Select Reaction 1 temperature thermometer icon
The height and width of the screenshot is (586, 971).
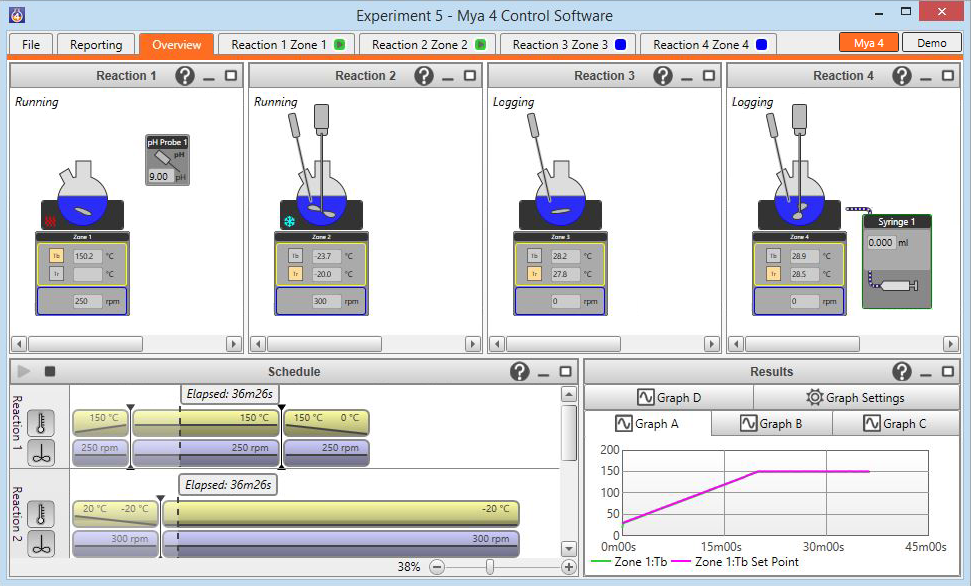(x=41, y=423)
